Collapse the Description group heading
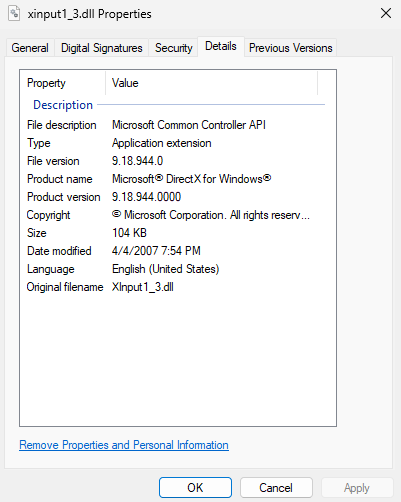The width and height of the screenshot is (401, 502). coord(63,105)
